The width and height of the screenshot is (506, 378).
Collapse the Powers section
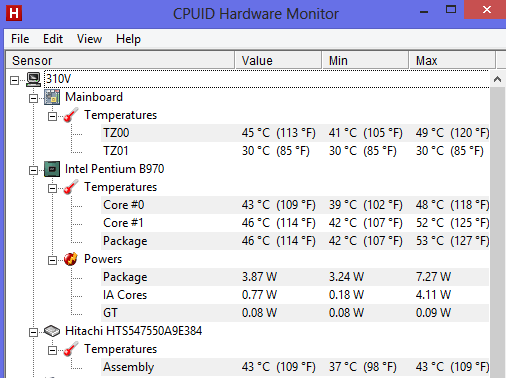(52, 260)
